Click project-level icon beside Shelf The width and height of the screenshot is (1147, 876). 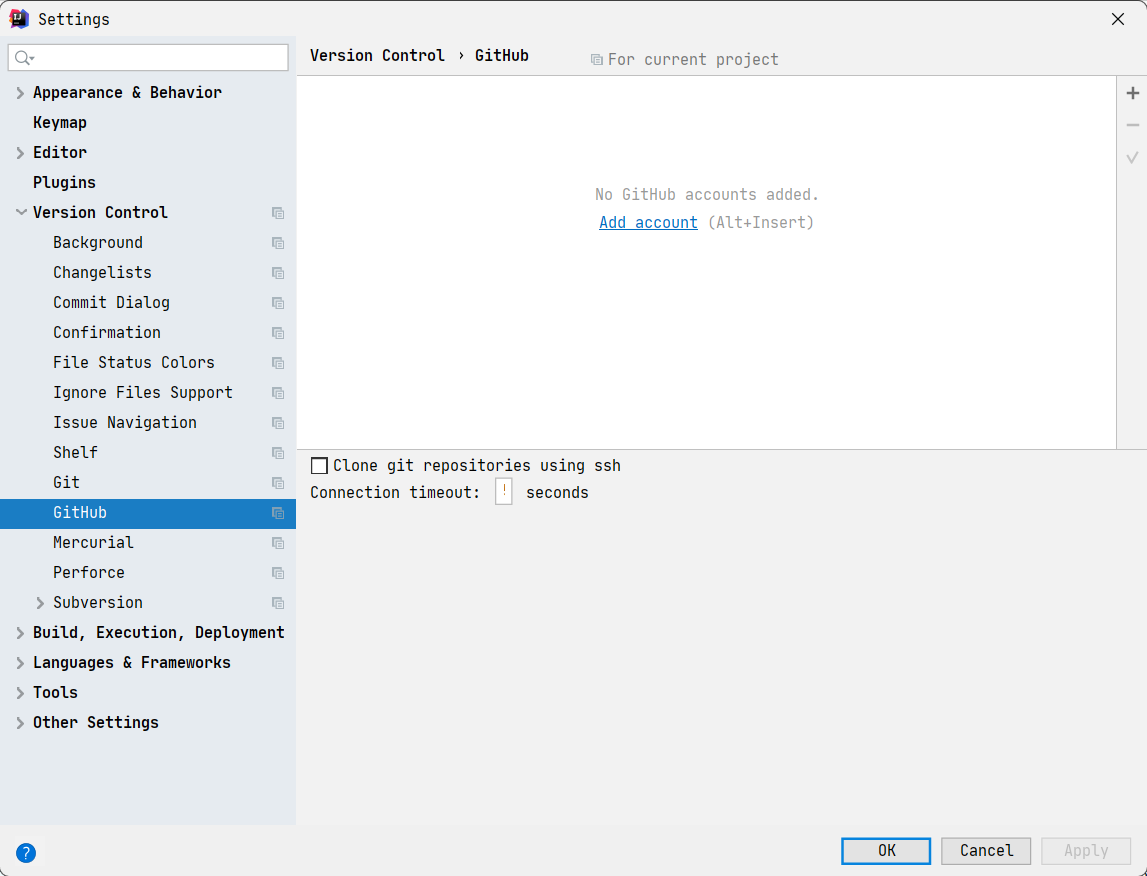point(278,453)
